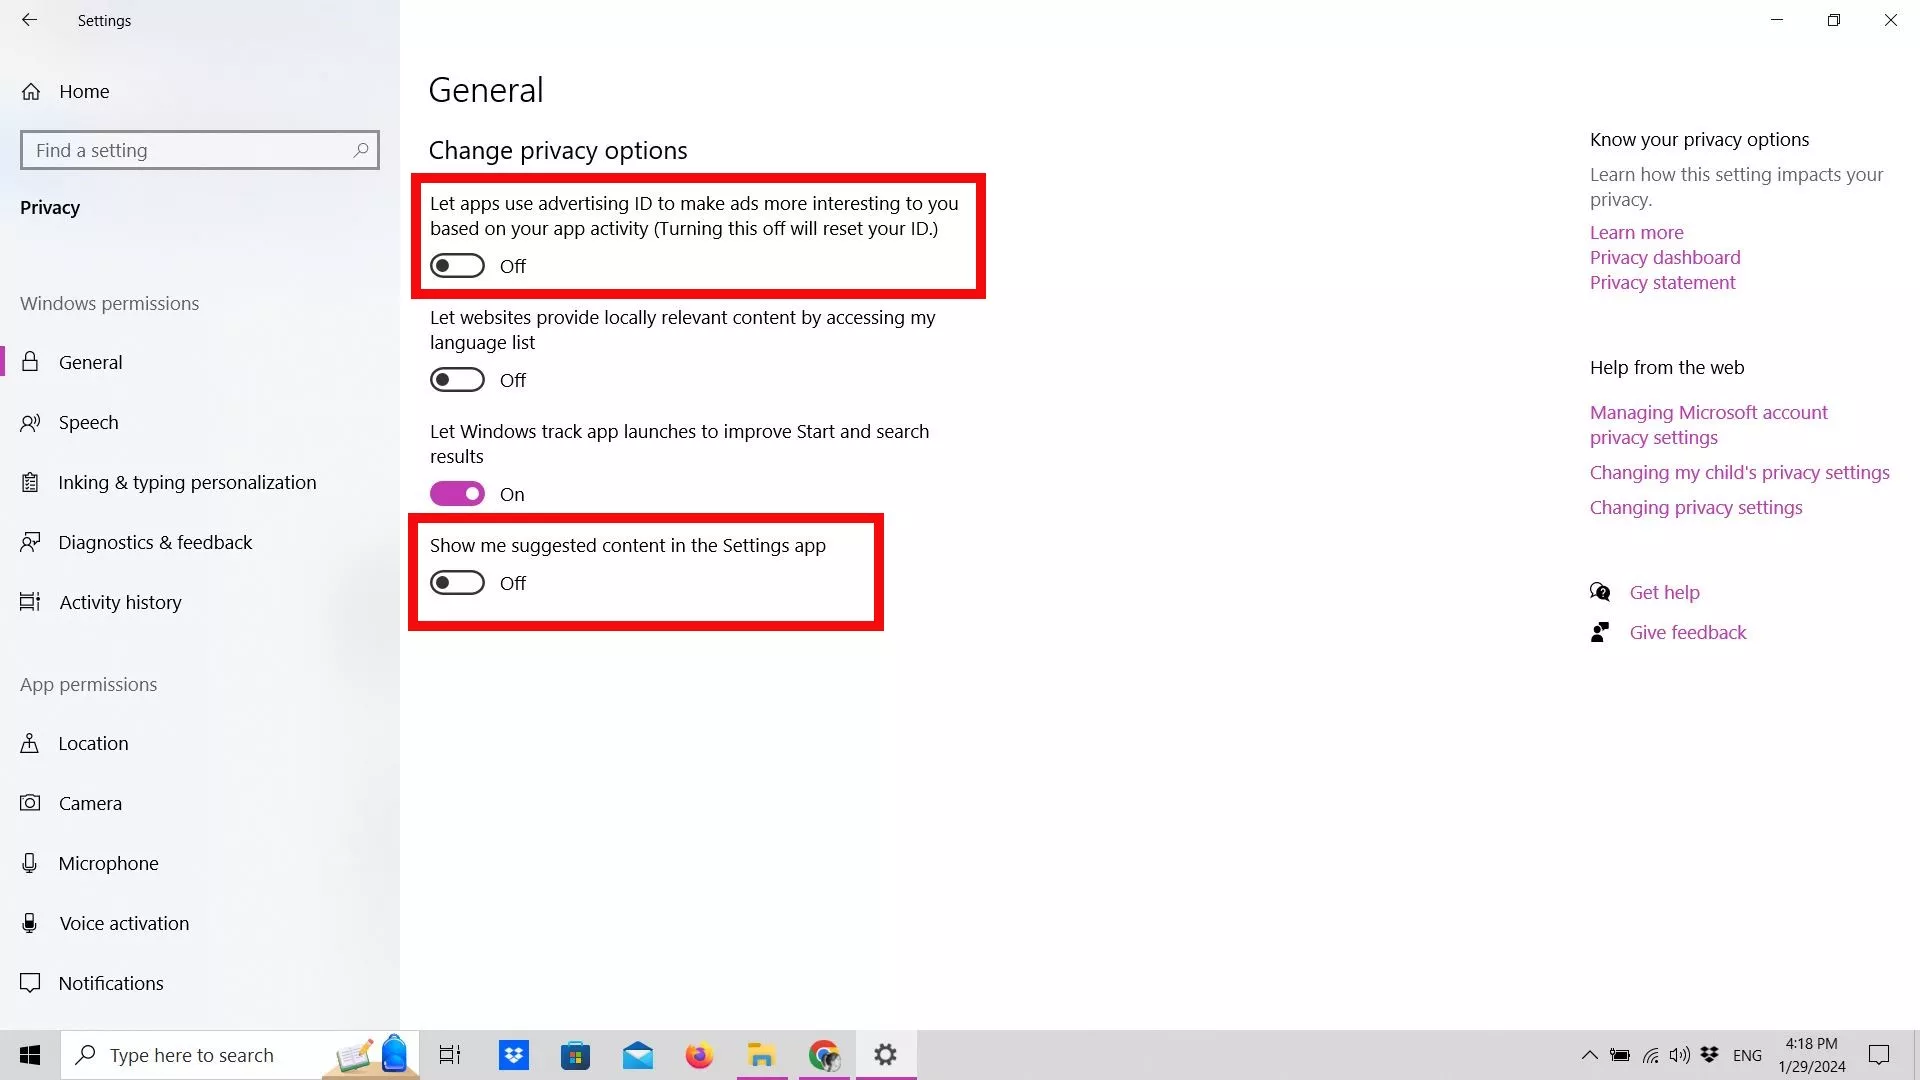Open Microphone permissions
Screen dimensions: 1920x1080
108,863
